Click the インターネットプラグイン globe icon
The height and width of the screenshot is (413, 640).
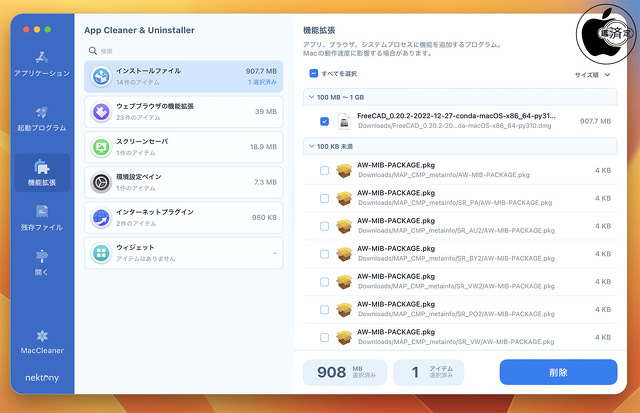[101, 218]
